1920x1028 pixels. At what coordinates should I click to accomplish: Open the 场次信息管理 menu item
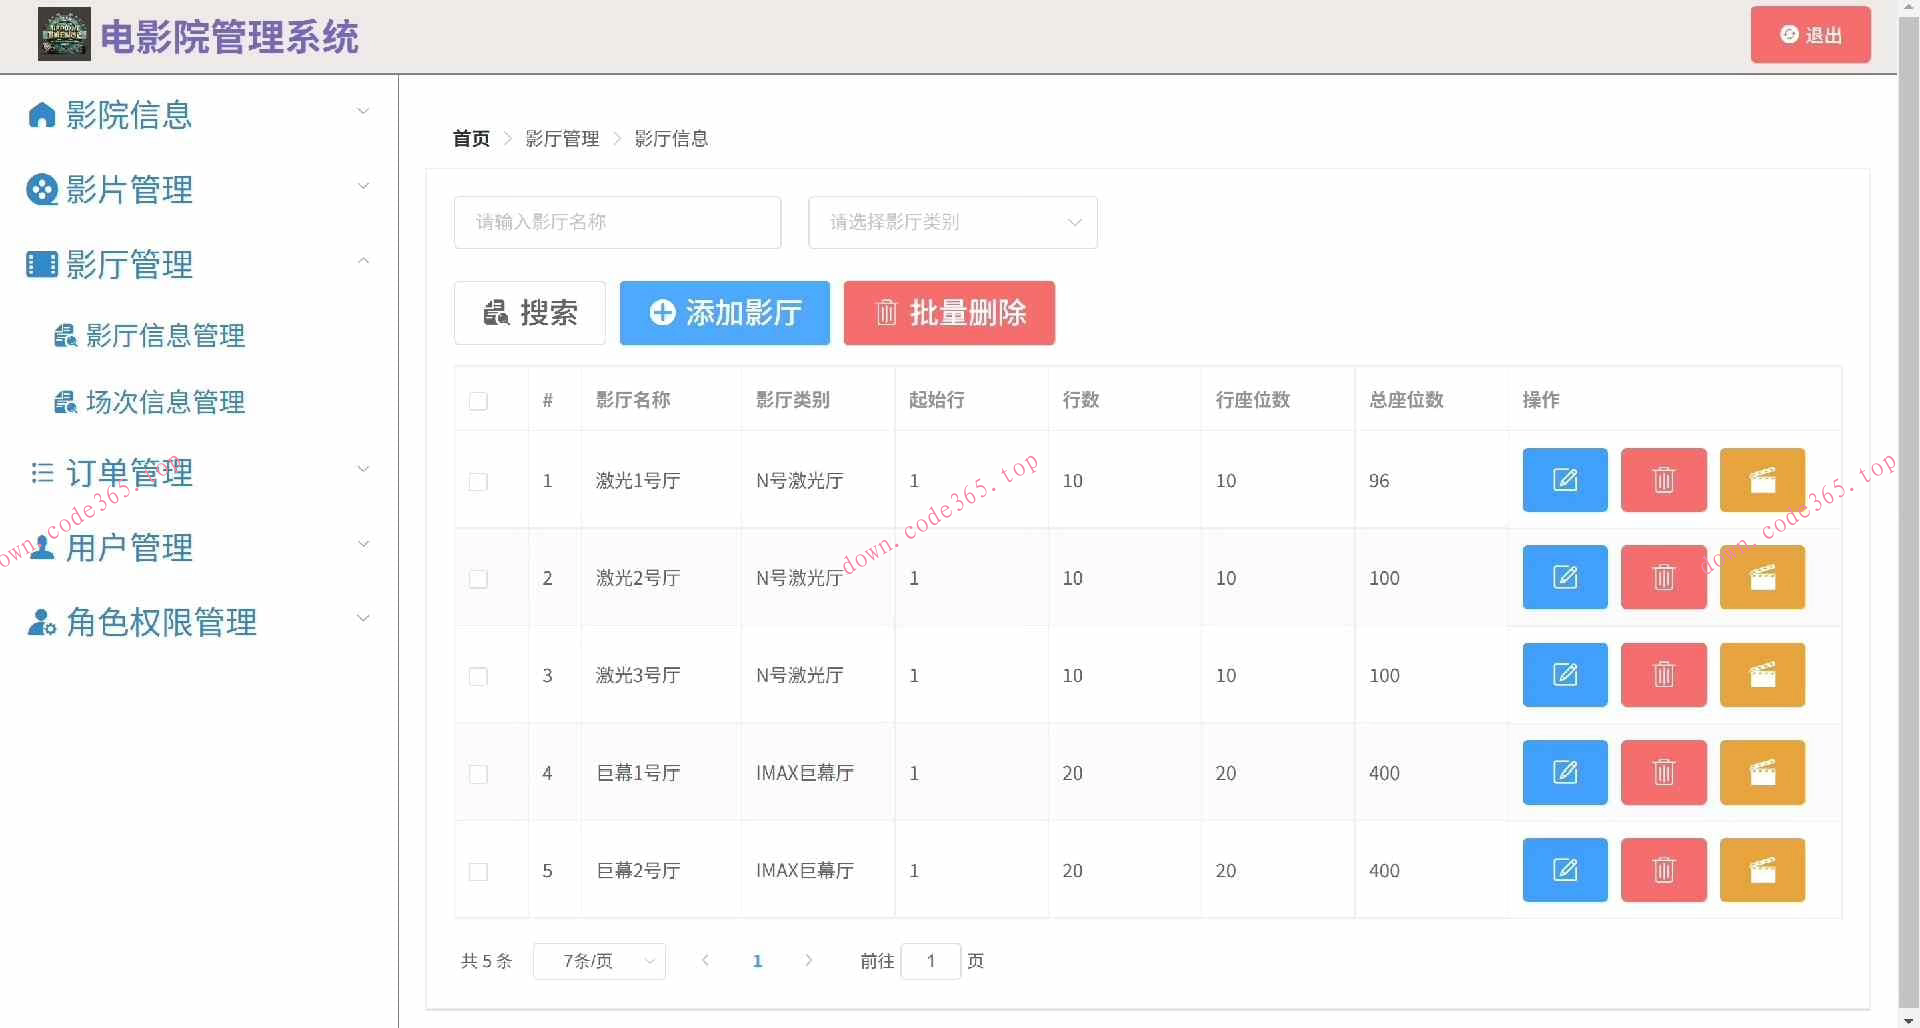pyautogui.click(x=165, y=402)
